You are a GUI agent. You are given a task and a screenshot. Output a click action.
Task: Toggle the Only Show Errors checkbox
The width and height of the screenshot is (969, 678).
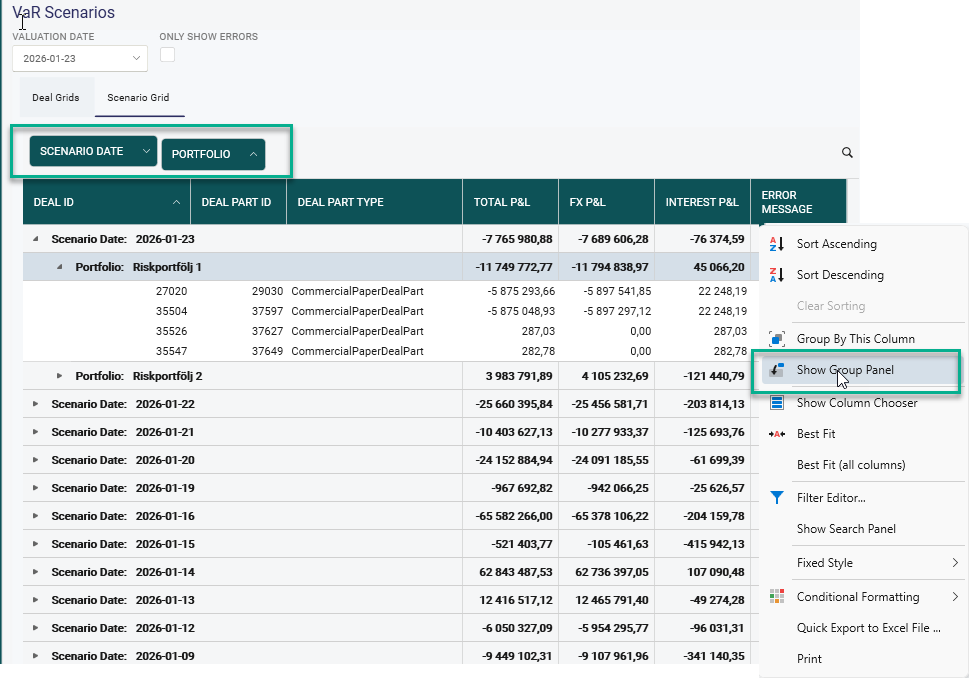(168, 55)
